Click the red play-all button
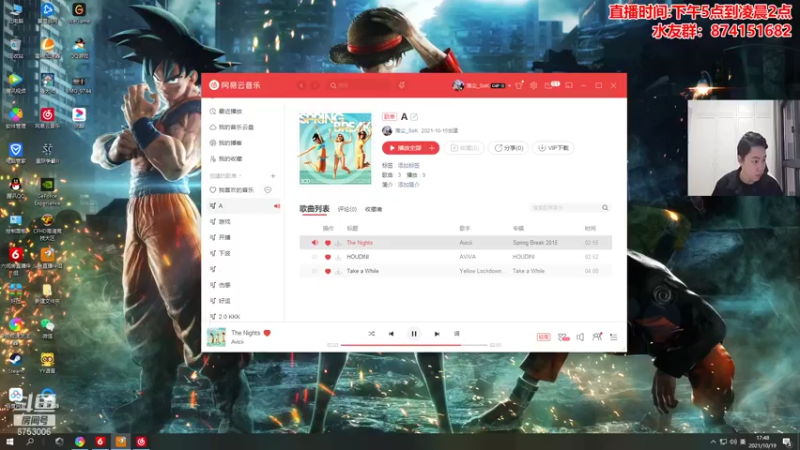800x450 pixels. tap(405, 148)
